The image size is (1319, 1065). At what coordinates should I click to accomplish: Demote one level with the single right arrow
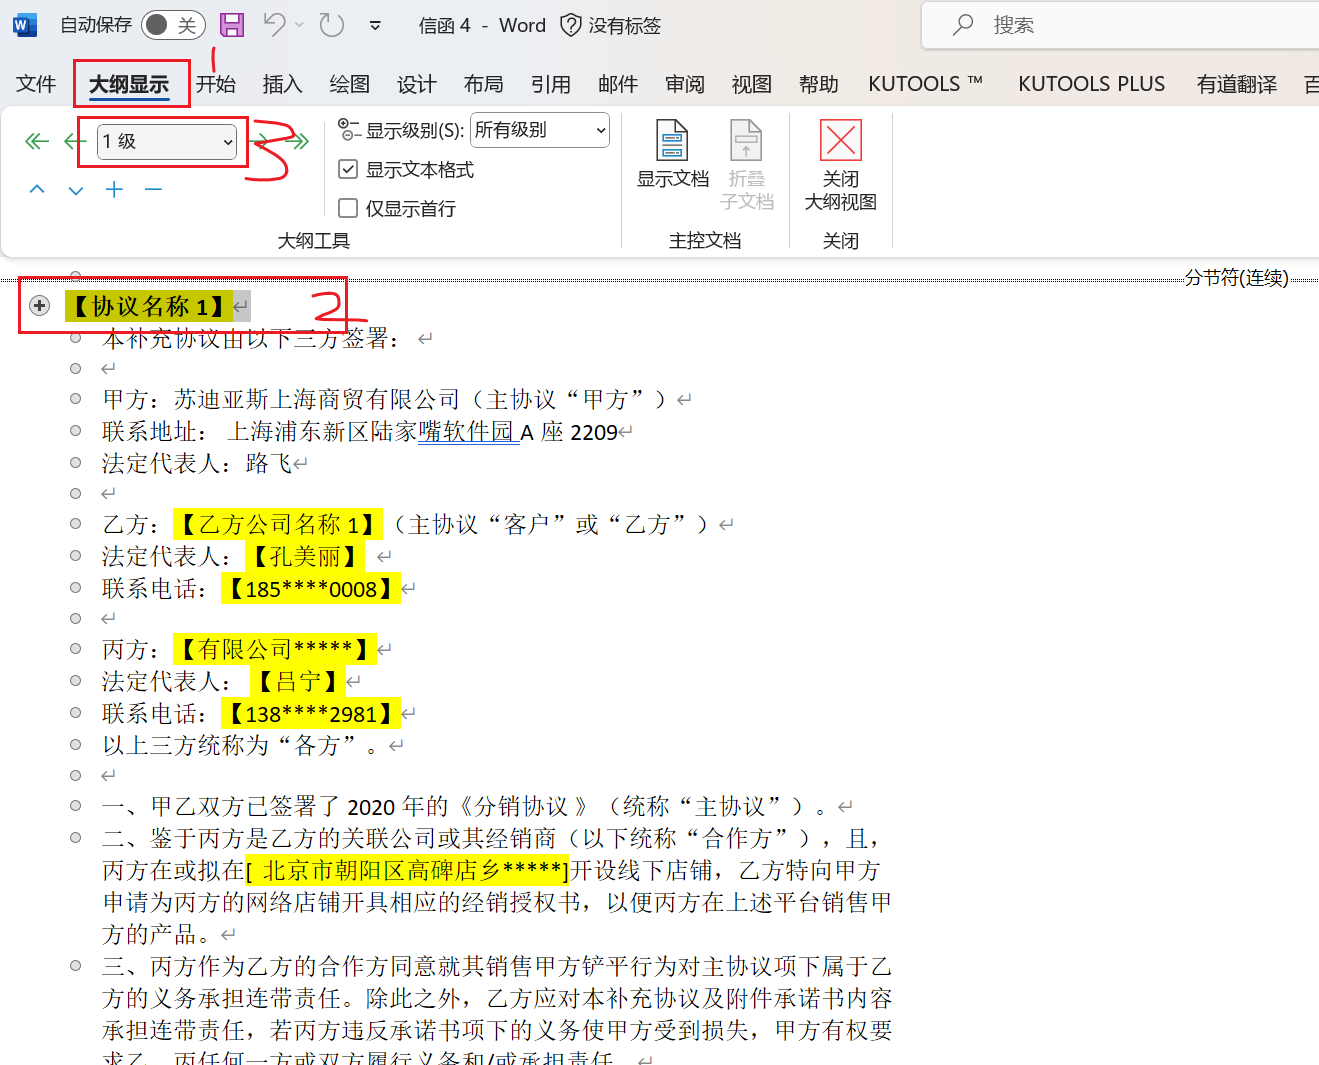(261, 141)
